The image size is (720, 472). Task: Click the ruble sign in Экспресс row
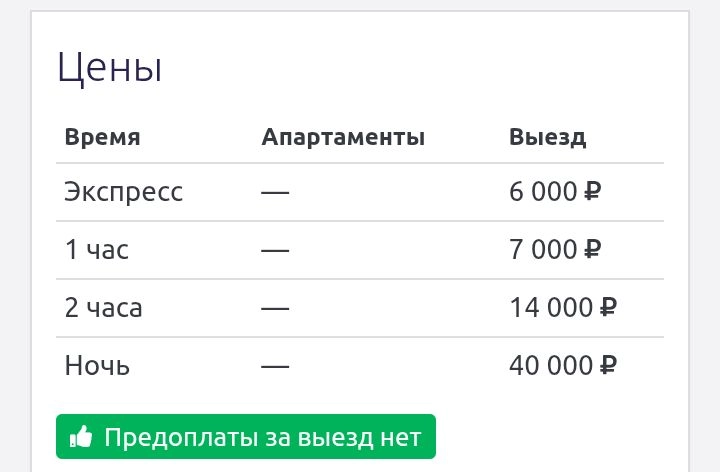pos(592,191)
